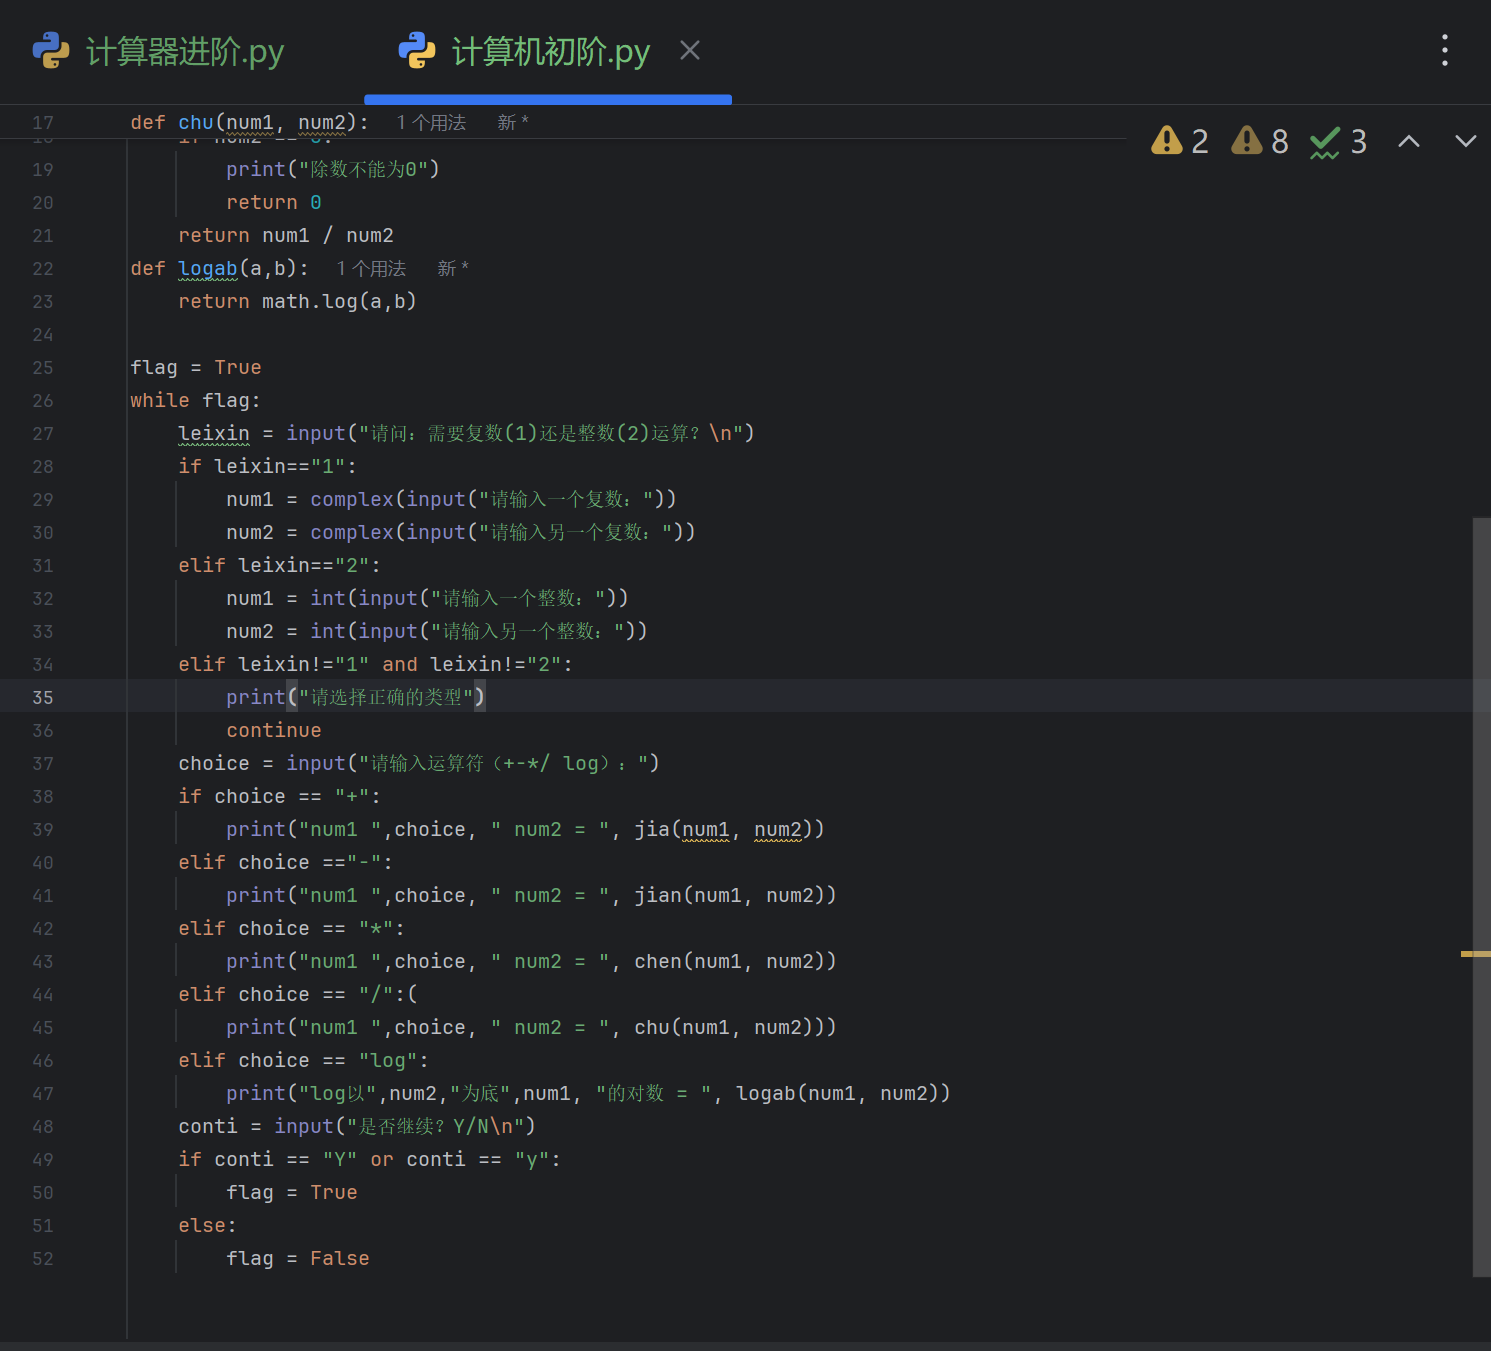The height and width of the screenshot is (1351, 1491).
Task: Click 'elif leixin!="1" and leixin!="2":' line
Action: [375, 664]
